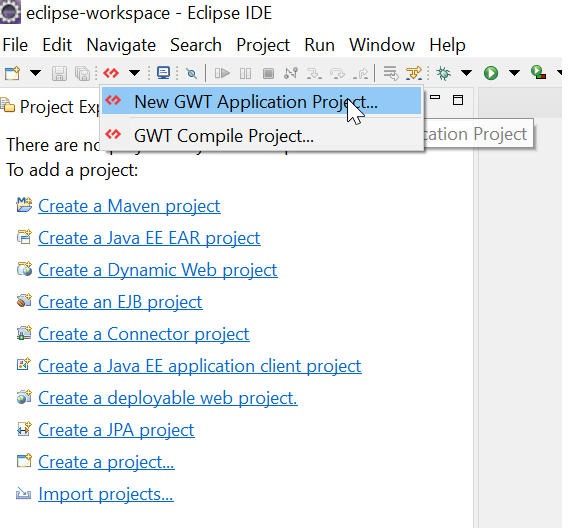Open the Search menu
Viewport: 576px width, 528px height.
pyautogui.click(x=196, y=45)
